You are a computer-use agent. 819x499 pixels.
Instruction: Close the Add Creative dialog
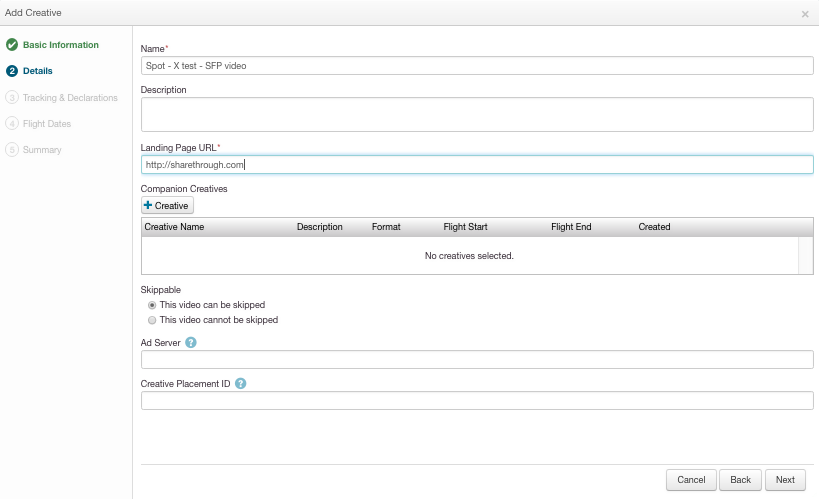pos(805,15)
